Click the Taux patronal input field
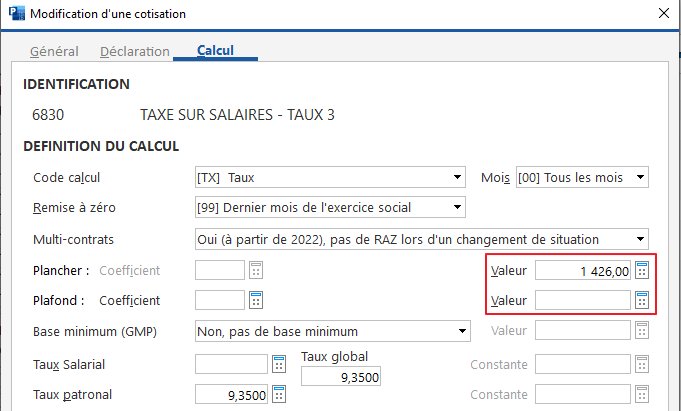 tap(232, 394)
